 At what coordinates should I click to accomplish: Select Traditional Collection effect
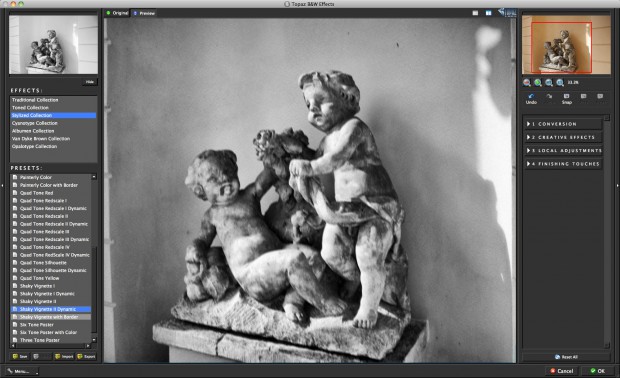tap(53, 100)
